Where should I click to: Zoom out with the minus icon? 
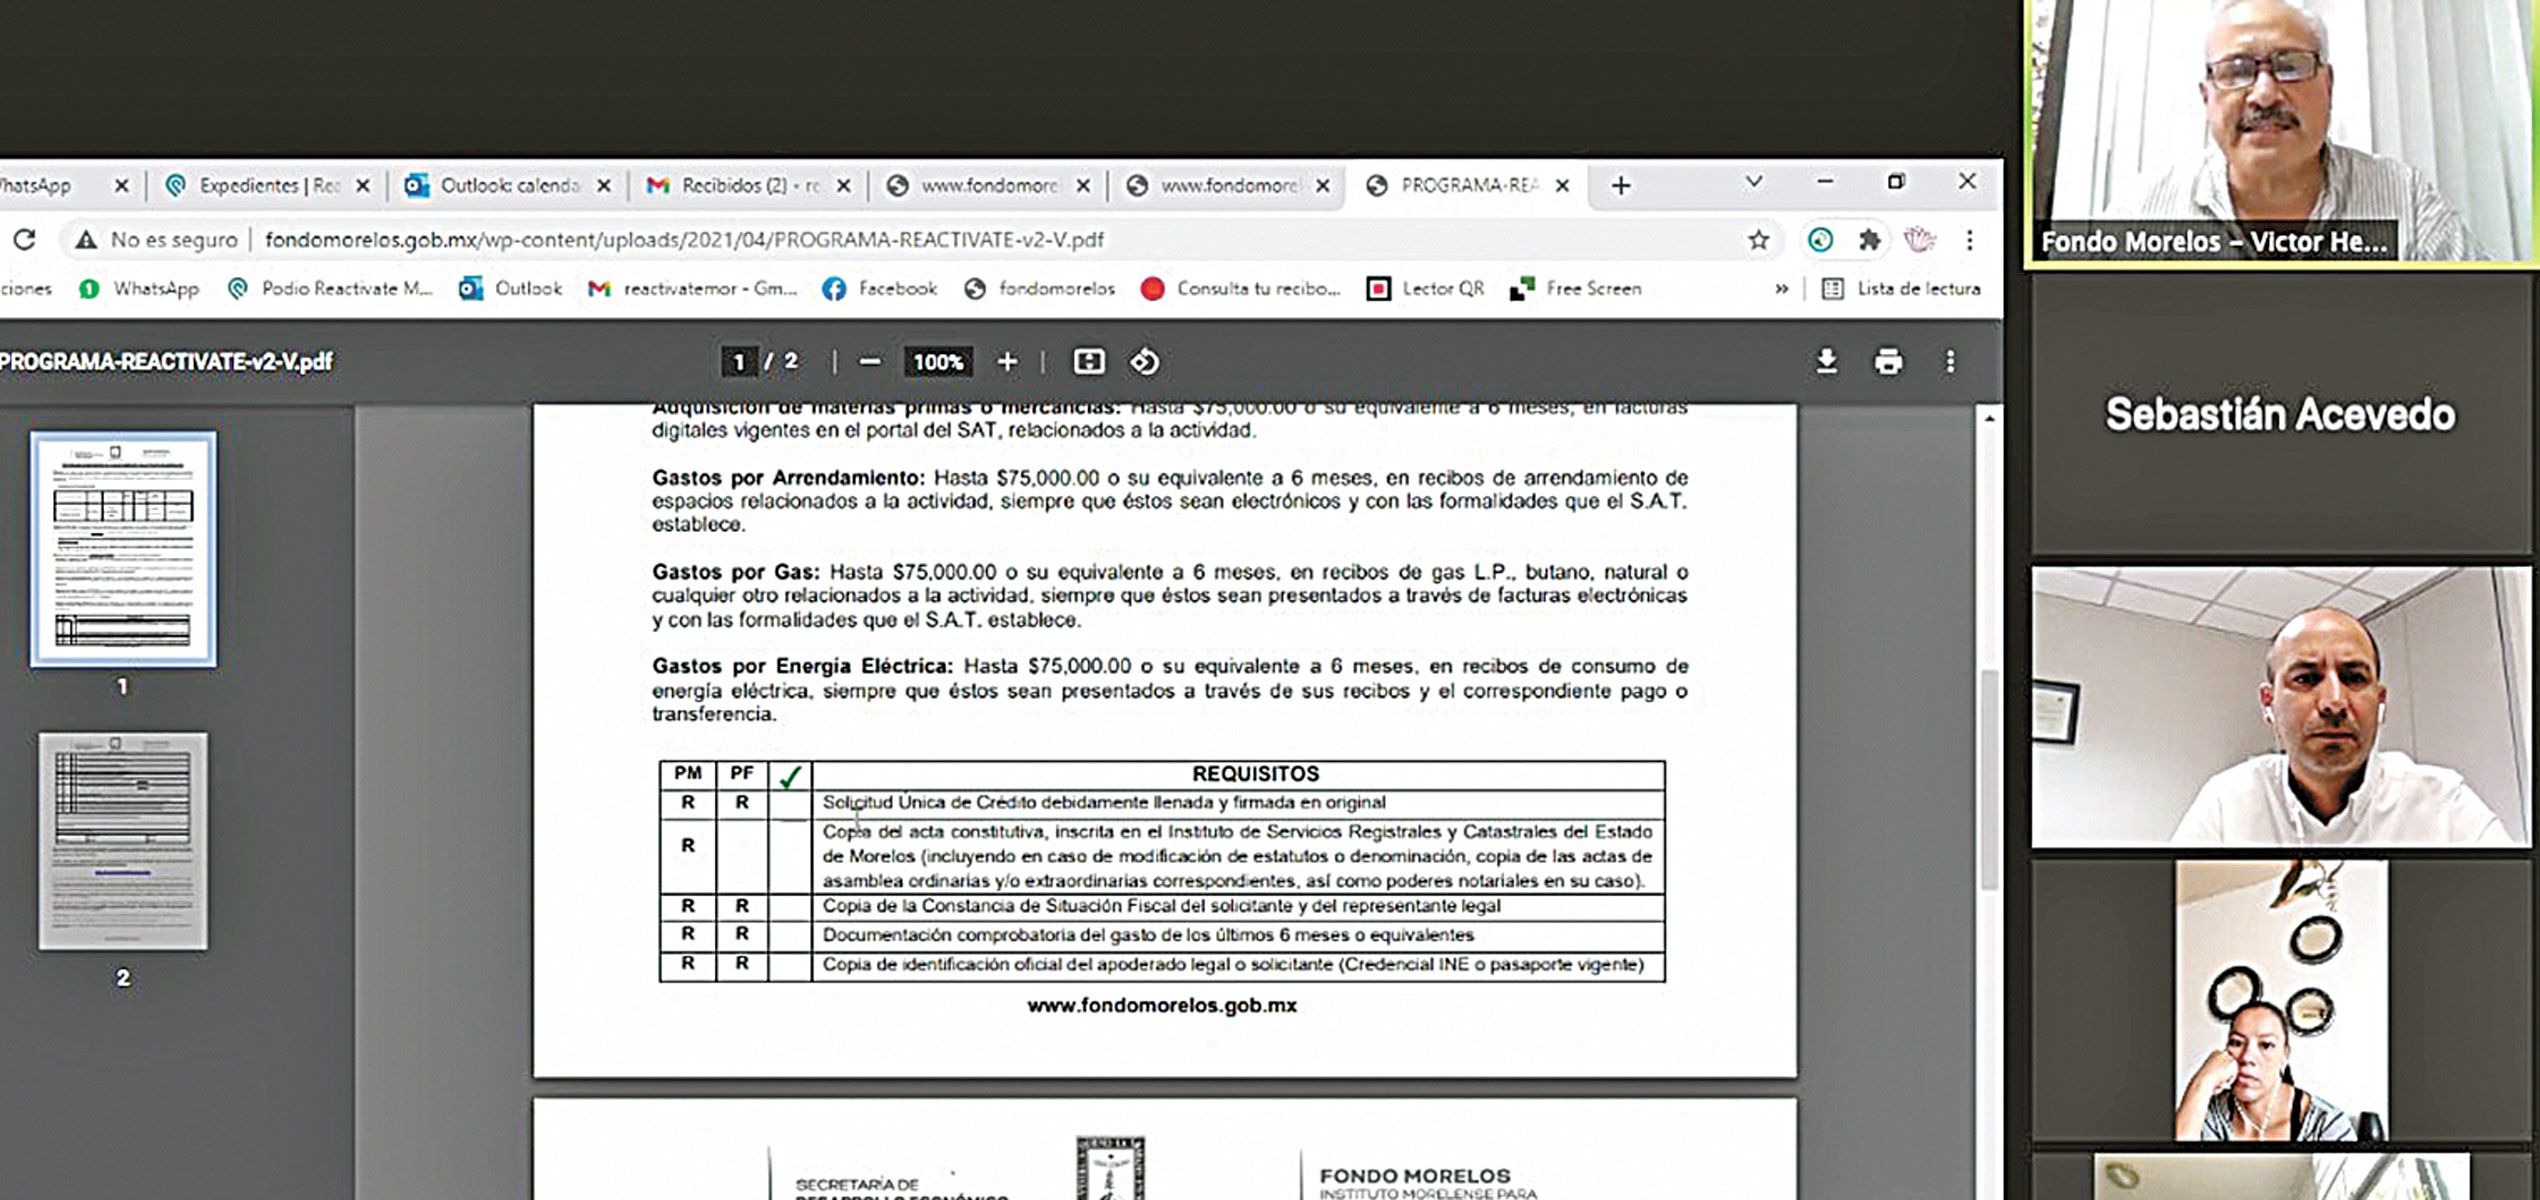(x=869, y=361)
